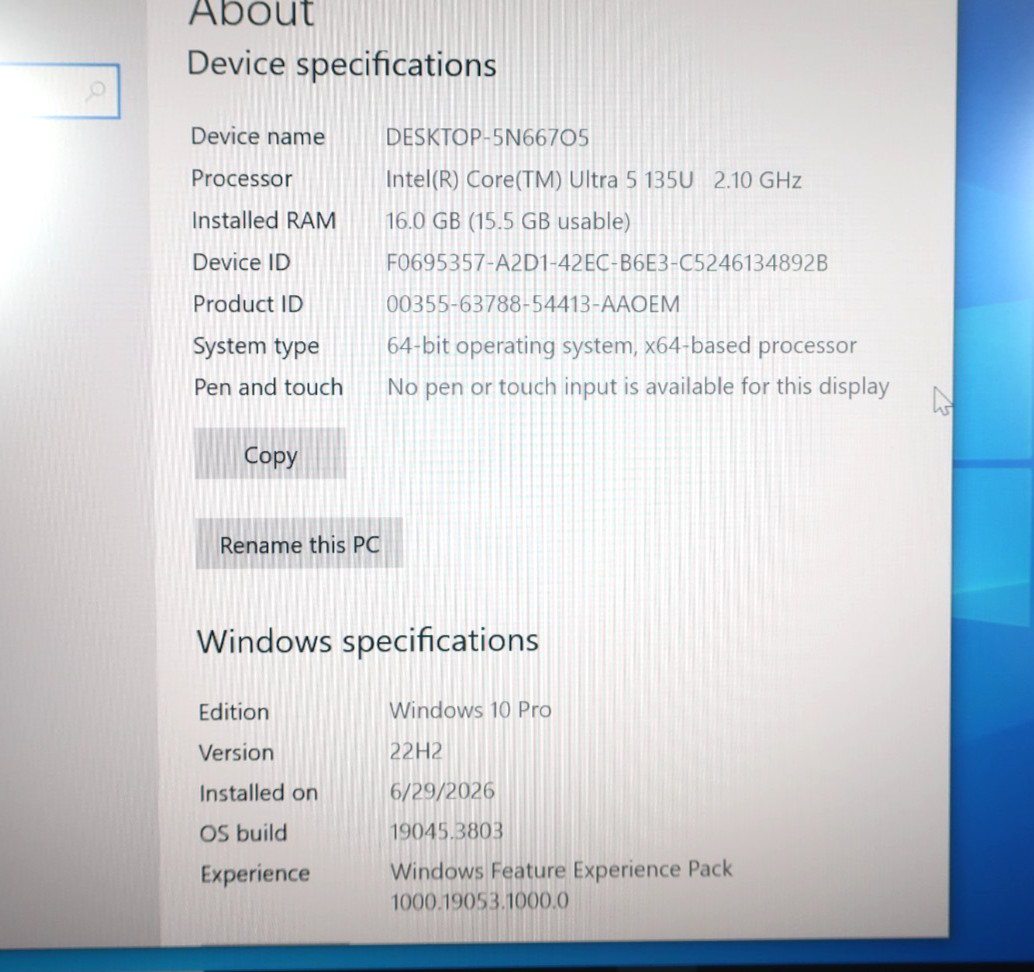
Task: Click the Device specifications heading
Action: pyautogui.click(x=342, y=65)
